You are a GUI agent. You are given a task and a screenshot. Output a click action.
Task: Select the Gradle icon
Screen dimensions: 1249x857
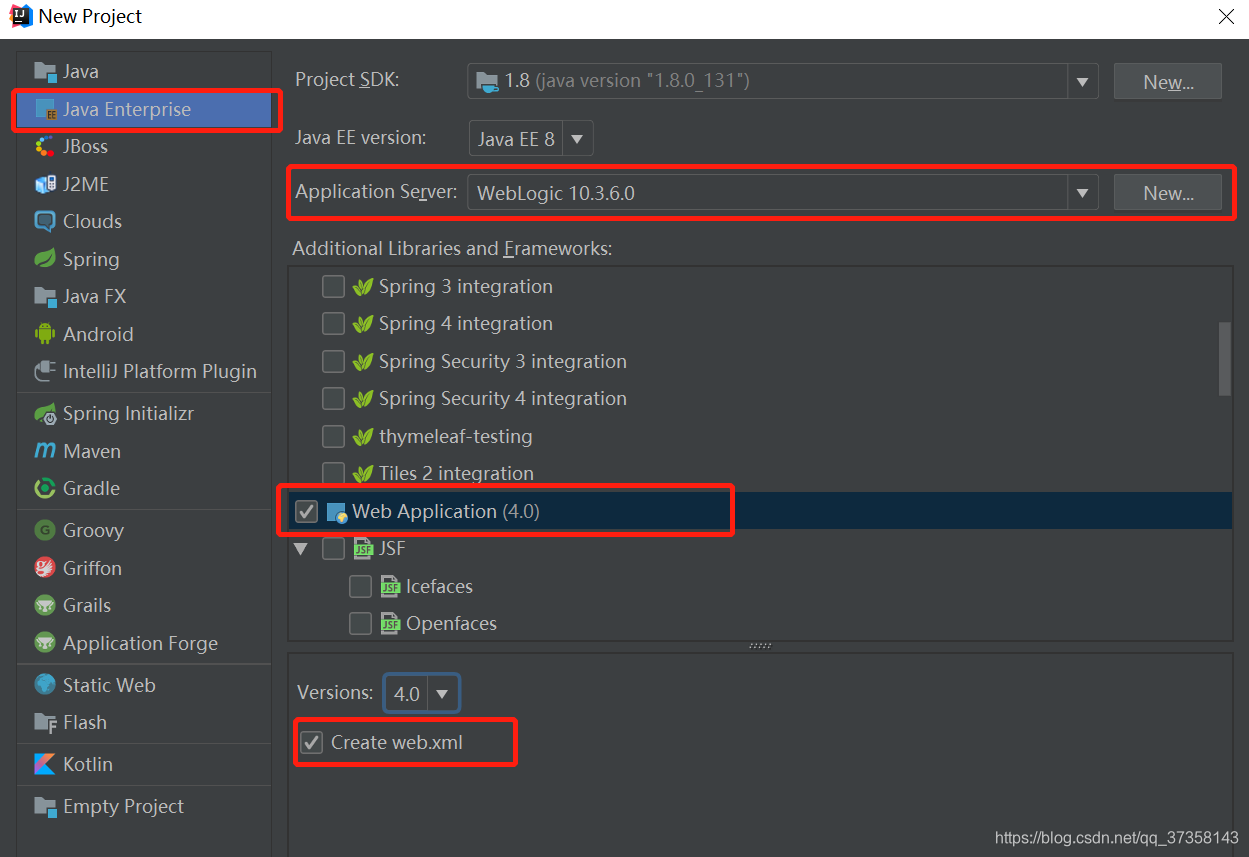45,488
